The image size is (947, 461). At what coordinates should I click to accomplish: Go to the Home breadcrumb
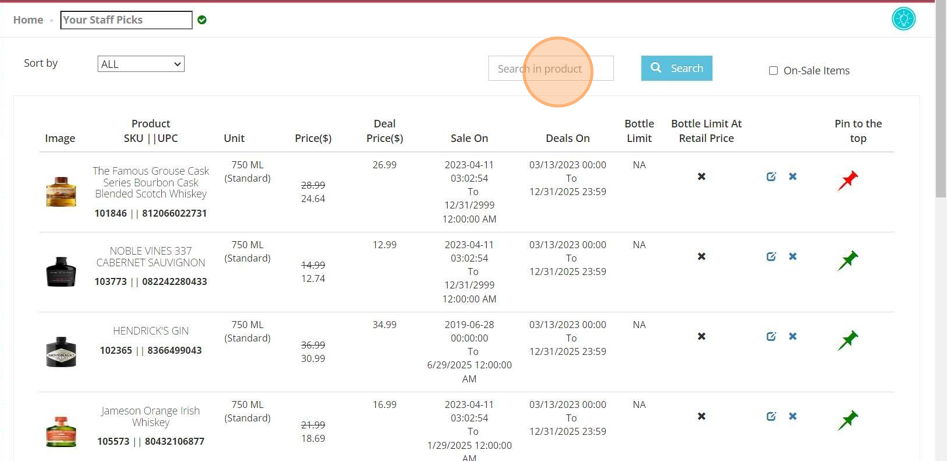[28, 20]
